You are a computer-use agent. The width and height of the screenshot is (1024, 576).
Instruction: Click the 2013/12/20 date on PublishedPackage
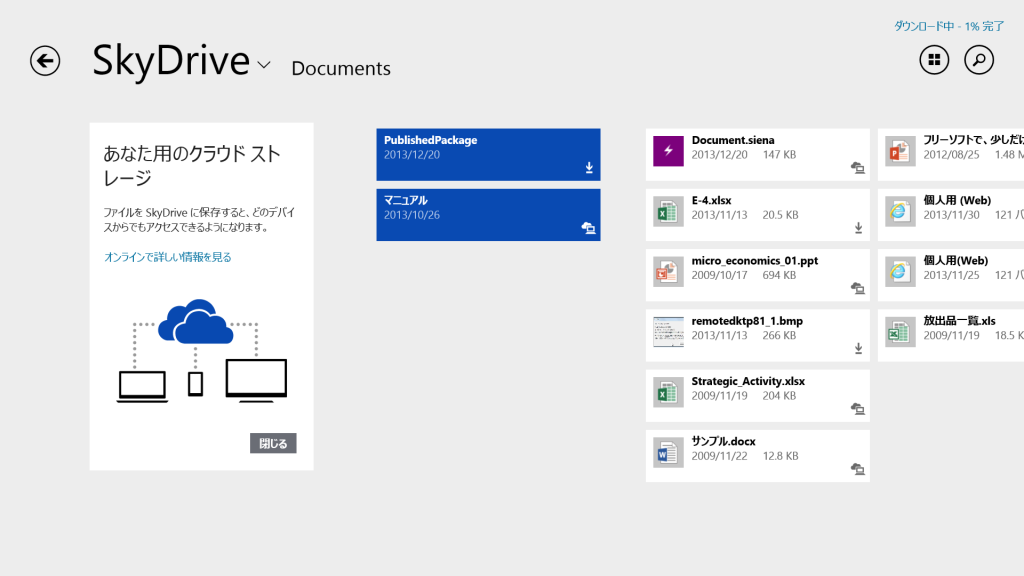pos(411,155)
